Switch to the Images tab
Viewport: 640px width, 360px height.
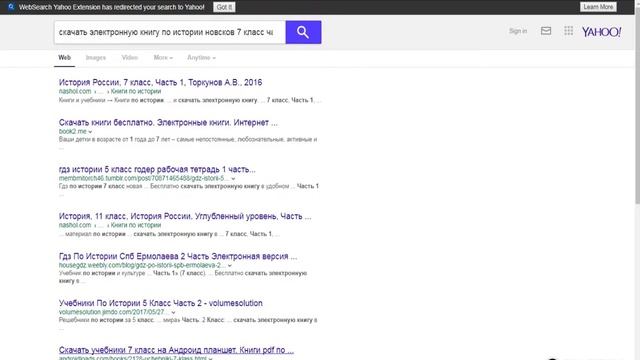96,58
